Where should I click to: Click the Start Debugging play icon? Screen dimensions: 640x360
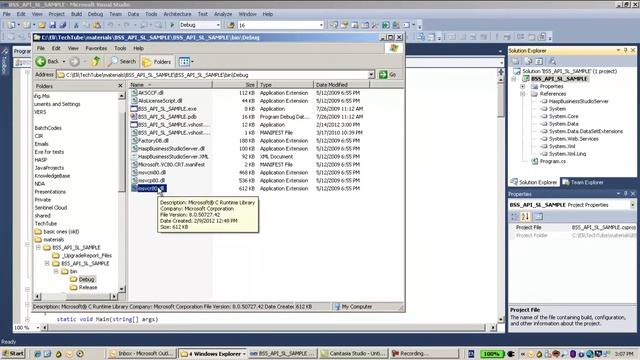coord(172,25)
